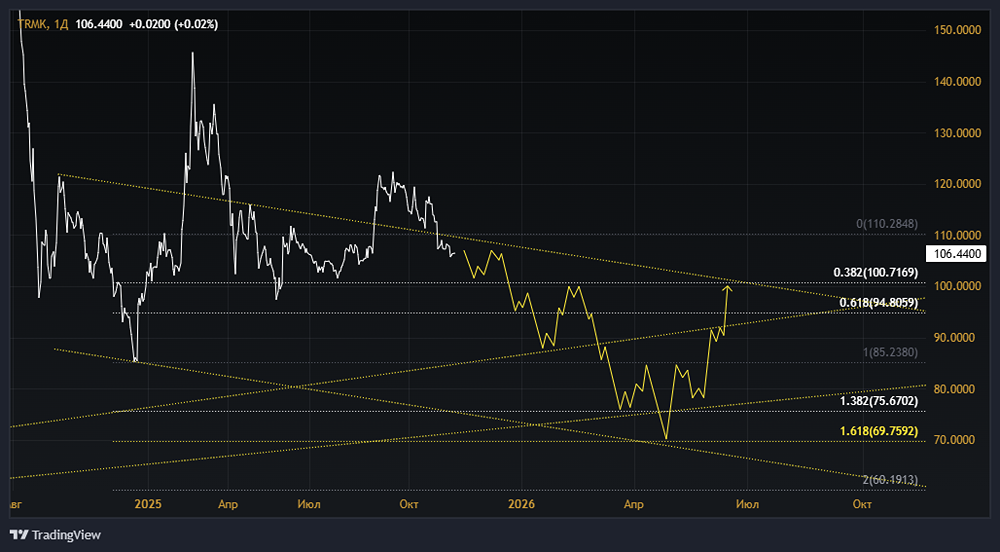
Task: Click the 140.0000 price axis label
Action: [957, 82]
